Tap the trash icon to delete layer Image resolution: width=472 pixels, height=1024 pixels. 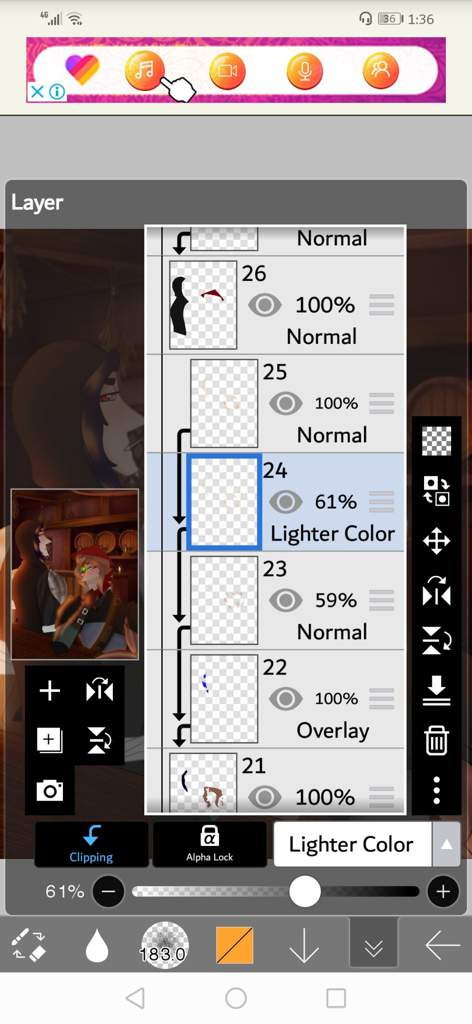(x=435, y=741)
